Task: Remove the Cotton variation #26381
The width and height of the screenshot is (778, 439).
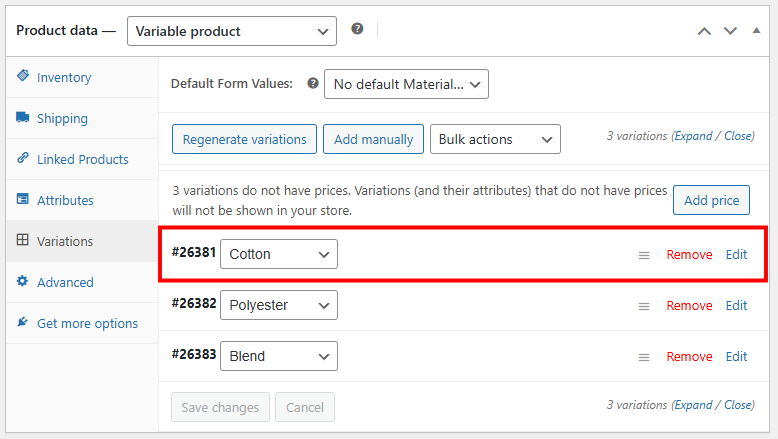Action: point(689,254)
